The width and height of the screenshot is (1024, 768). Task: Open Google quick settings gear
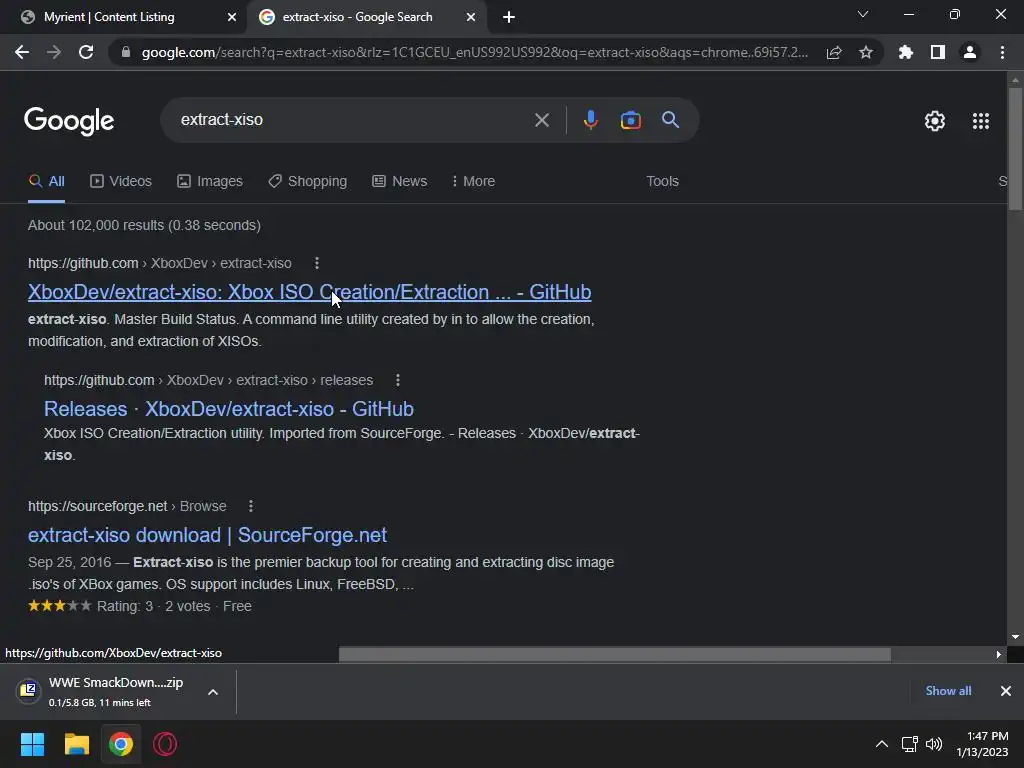coord(935,121)
